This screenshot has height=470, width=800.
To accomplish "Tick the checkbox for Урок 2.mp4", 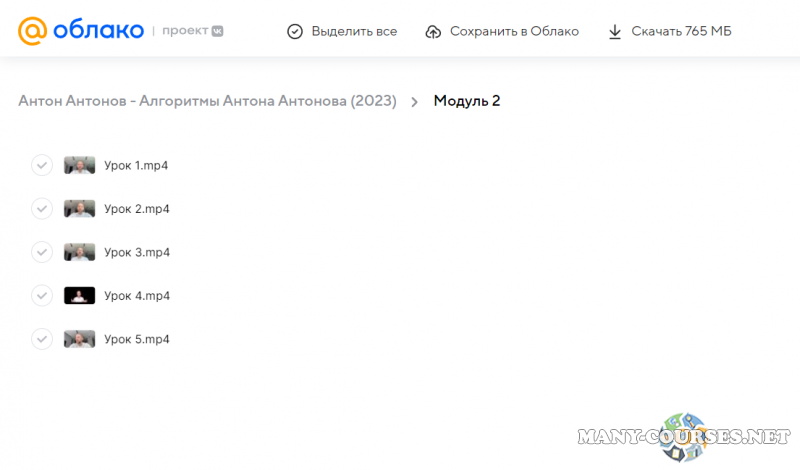I will 41,209.
